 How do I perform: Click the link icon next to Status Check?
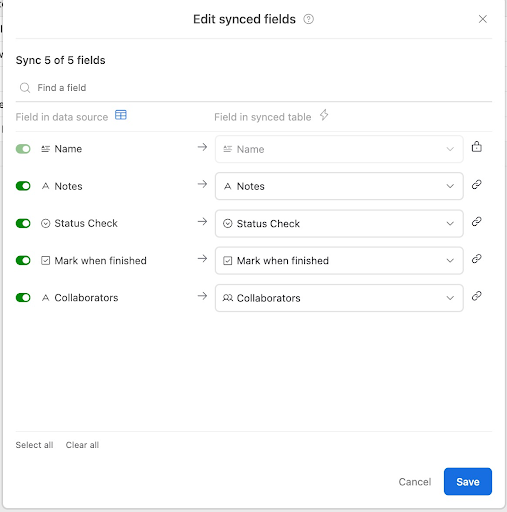pos(477,222)
